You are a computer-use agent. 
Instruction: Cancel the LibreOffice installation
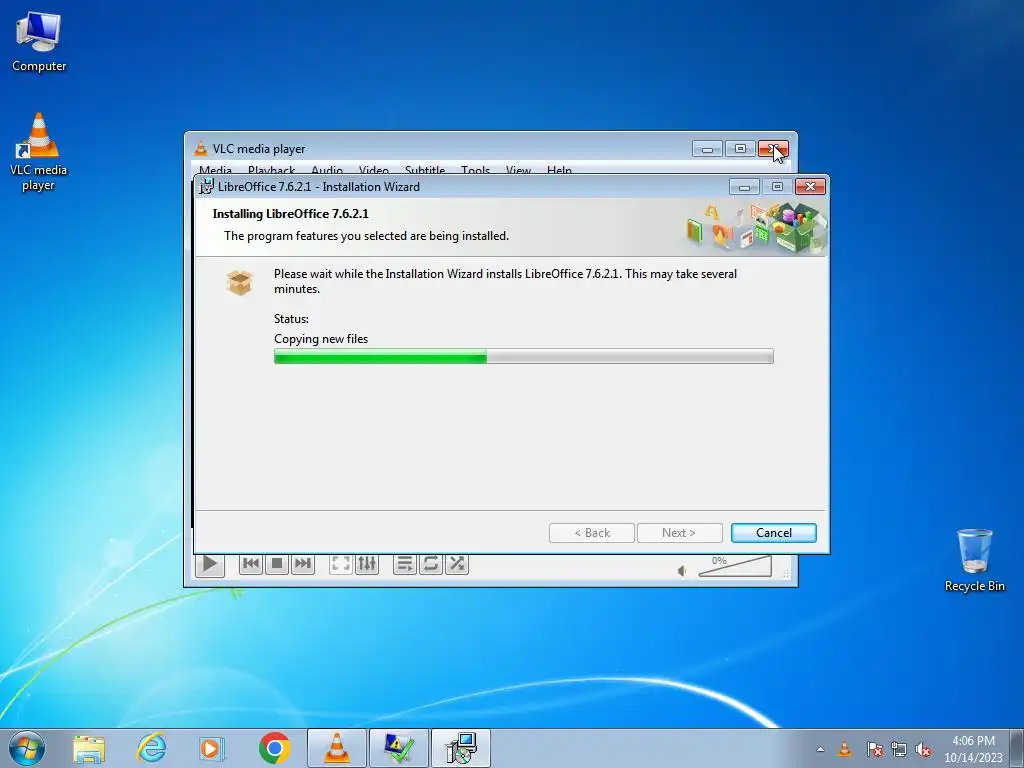click(x=773, y=533)
